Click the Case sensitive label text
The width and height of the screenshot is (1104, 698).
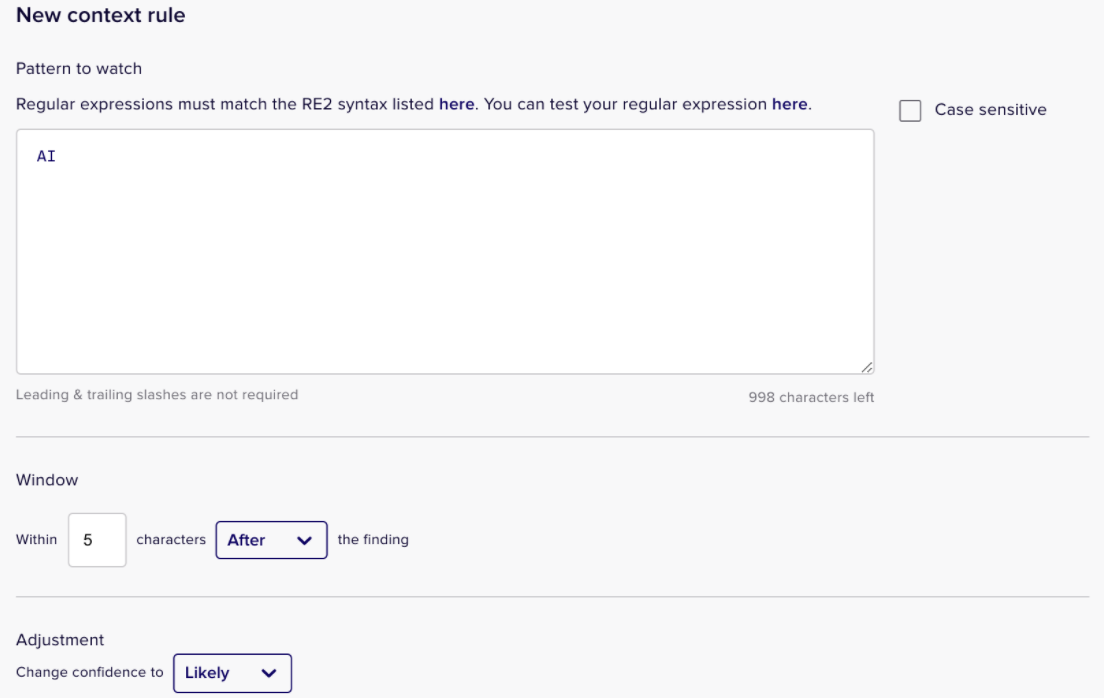point(990,110)
